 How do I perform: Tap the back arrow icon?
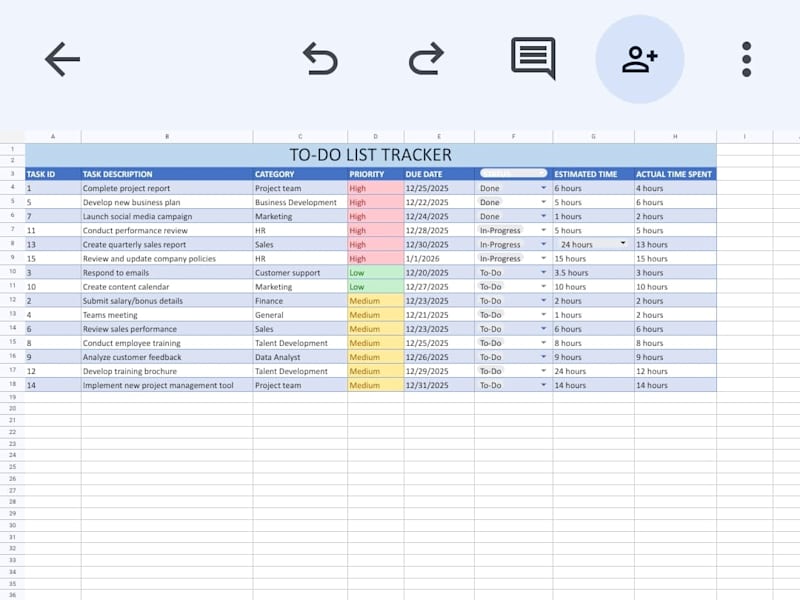tap(62, 59)
